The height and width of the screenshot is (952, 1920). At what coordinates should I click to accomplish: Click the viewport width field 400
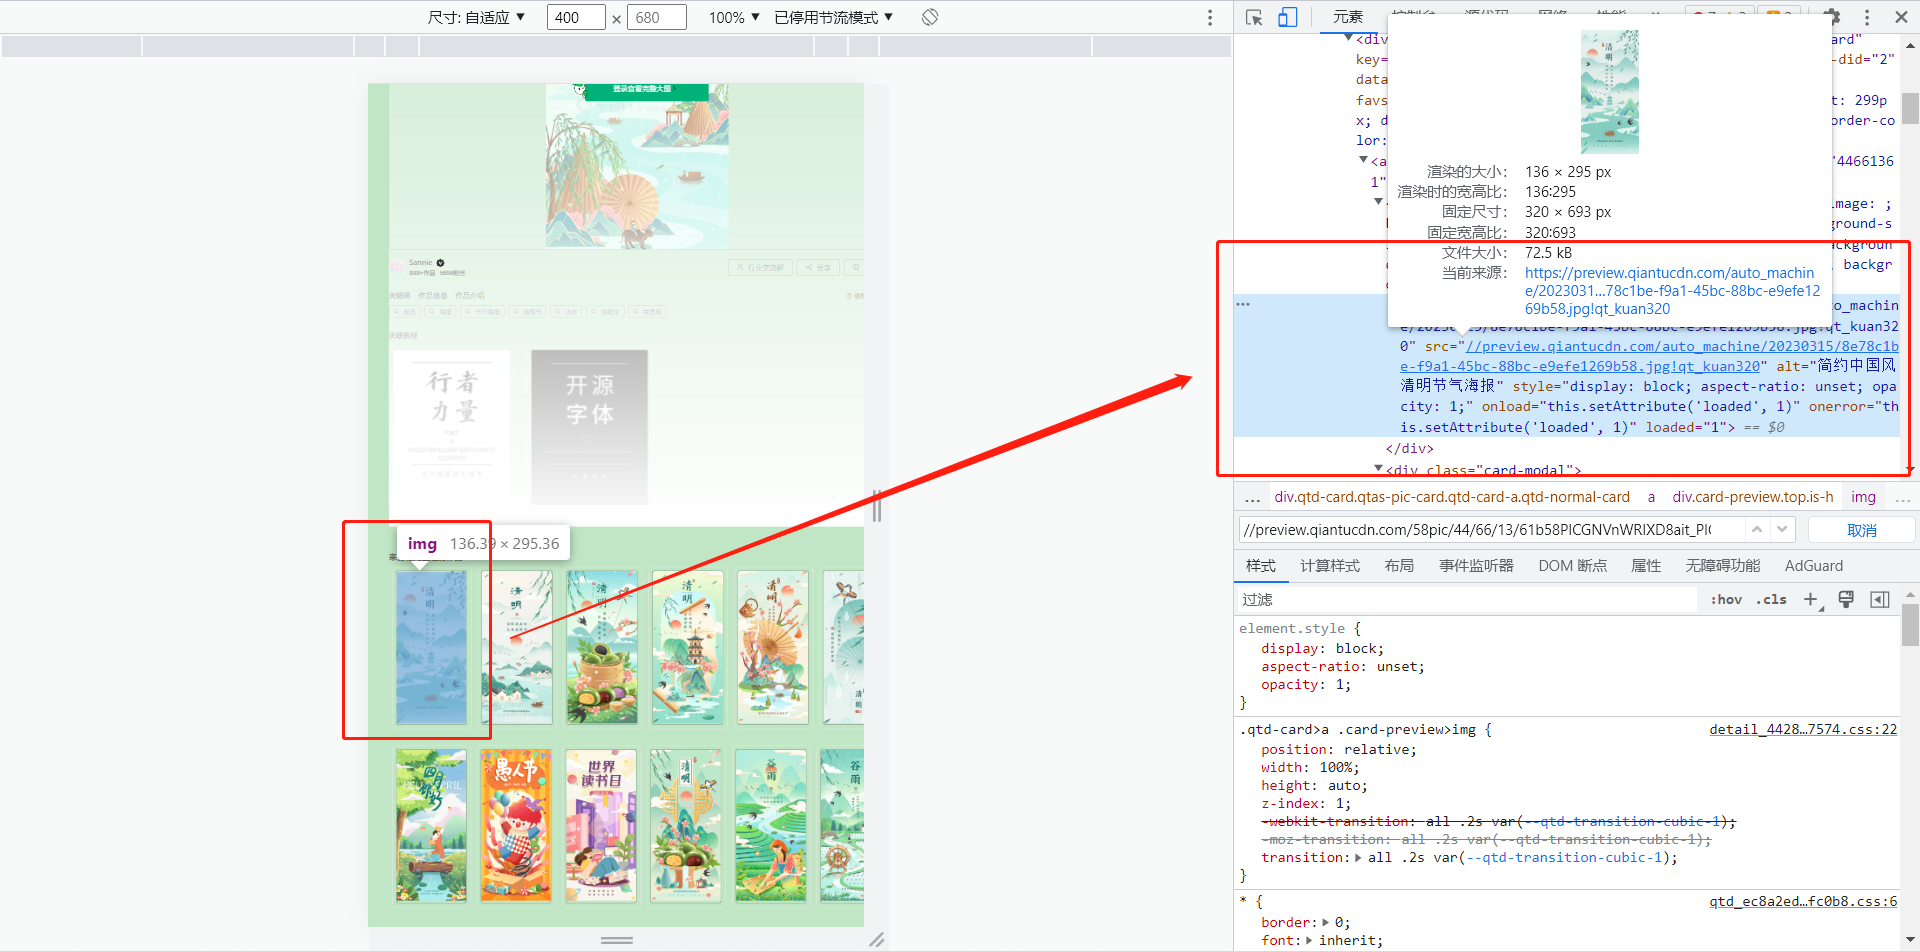(576, 17)
